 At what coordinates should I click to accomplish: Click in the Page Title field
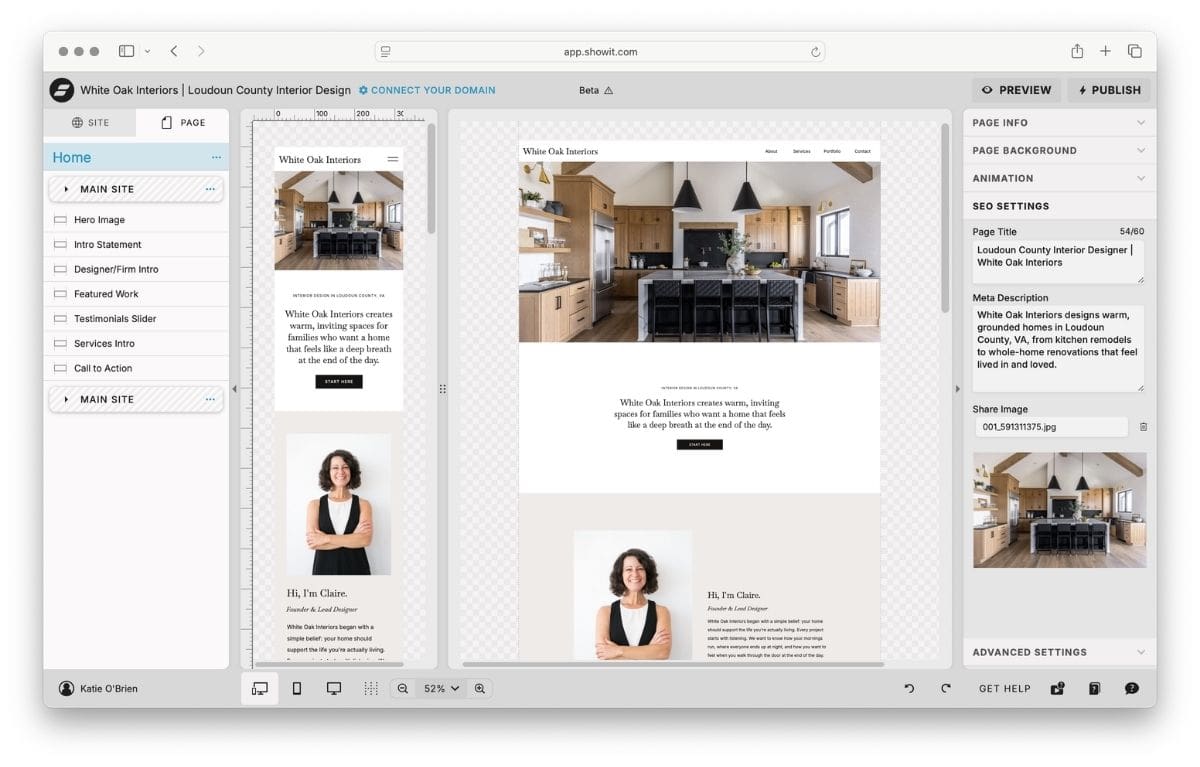pos(1059,261)
